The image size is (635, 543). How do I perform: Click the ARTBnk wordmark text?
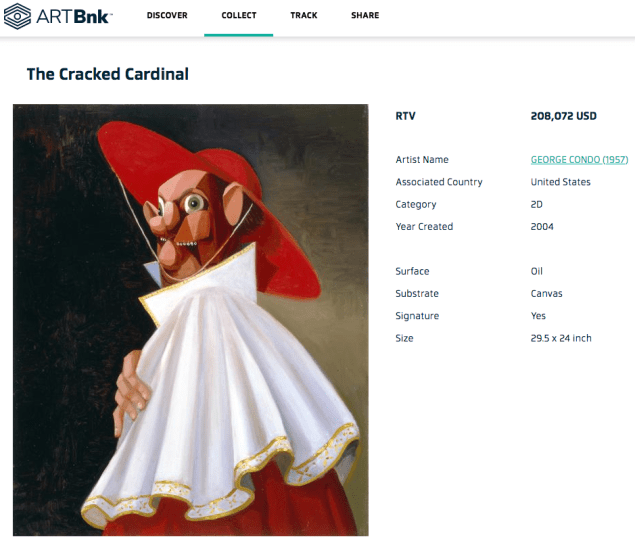pos(74,17)
